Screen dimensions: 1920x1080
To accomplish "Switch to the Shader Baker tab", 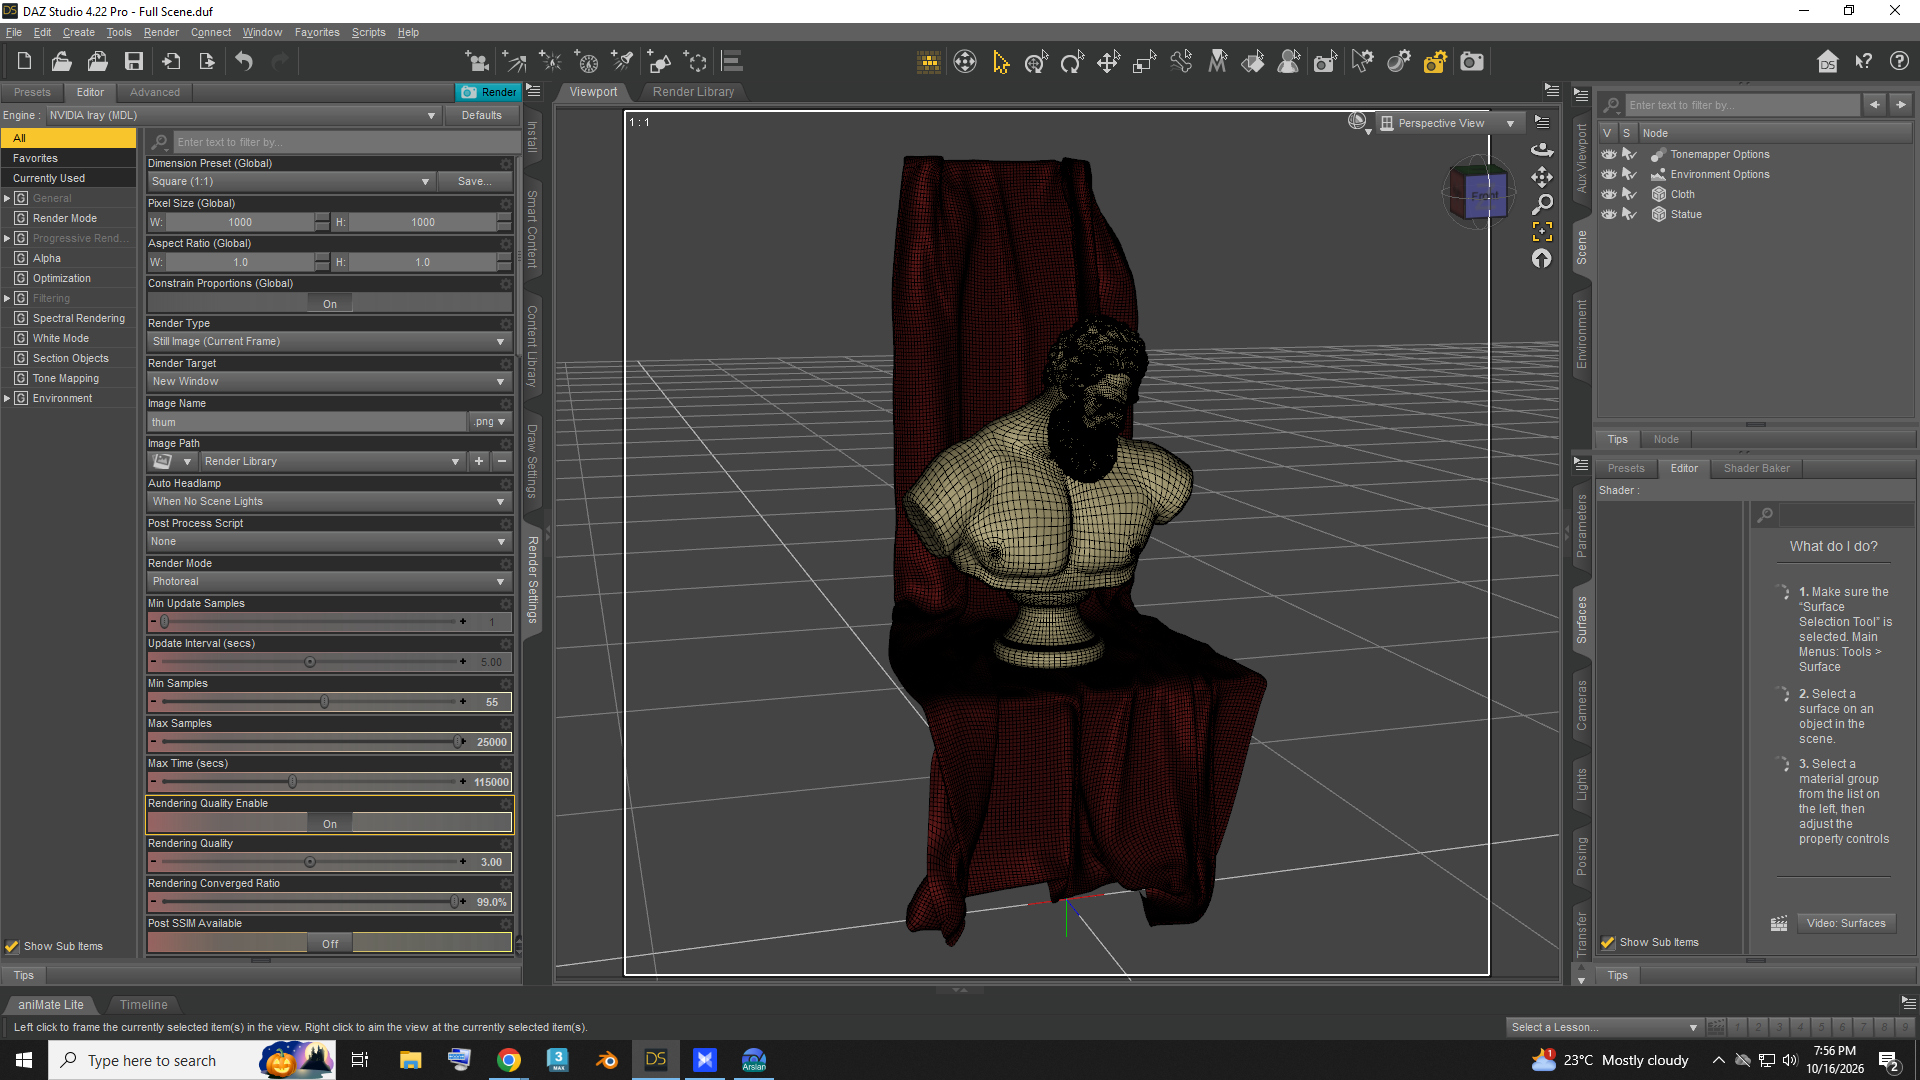I will coord(1756,468).
